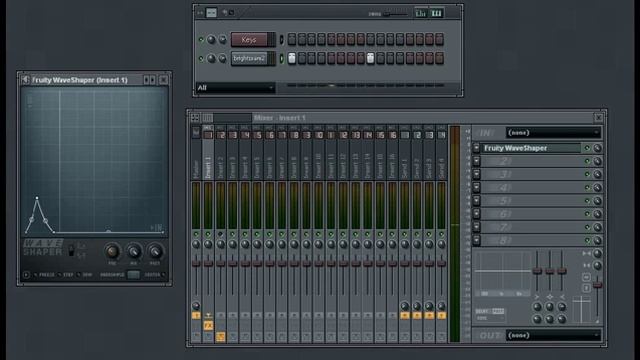
Task: Click the Keys channel pan knob
Action: click(211, 40)
